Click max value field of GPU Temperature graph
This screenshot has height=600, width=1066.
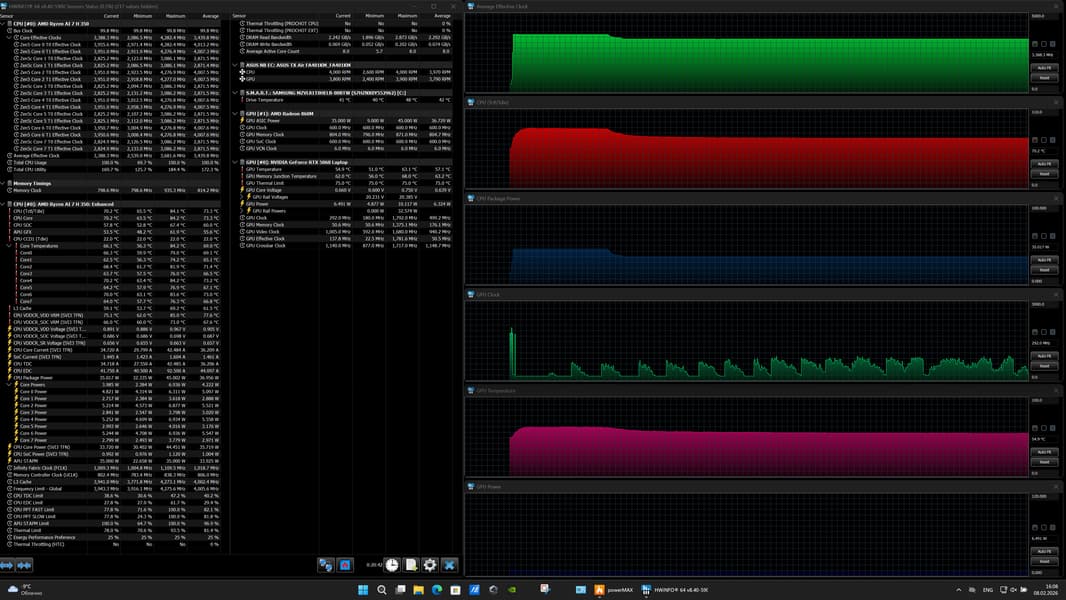tap(1044, 400)
